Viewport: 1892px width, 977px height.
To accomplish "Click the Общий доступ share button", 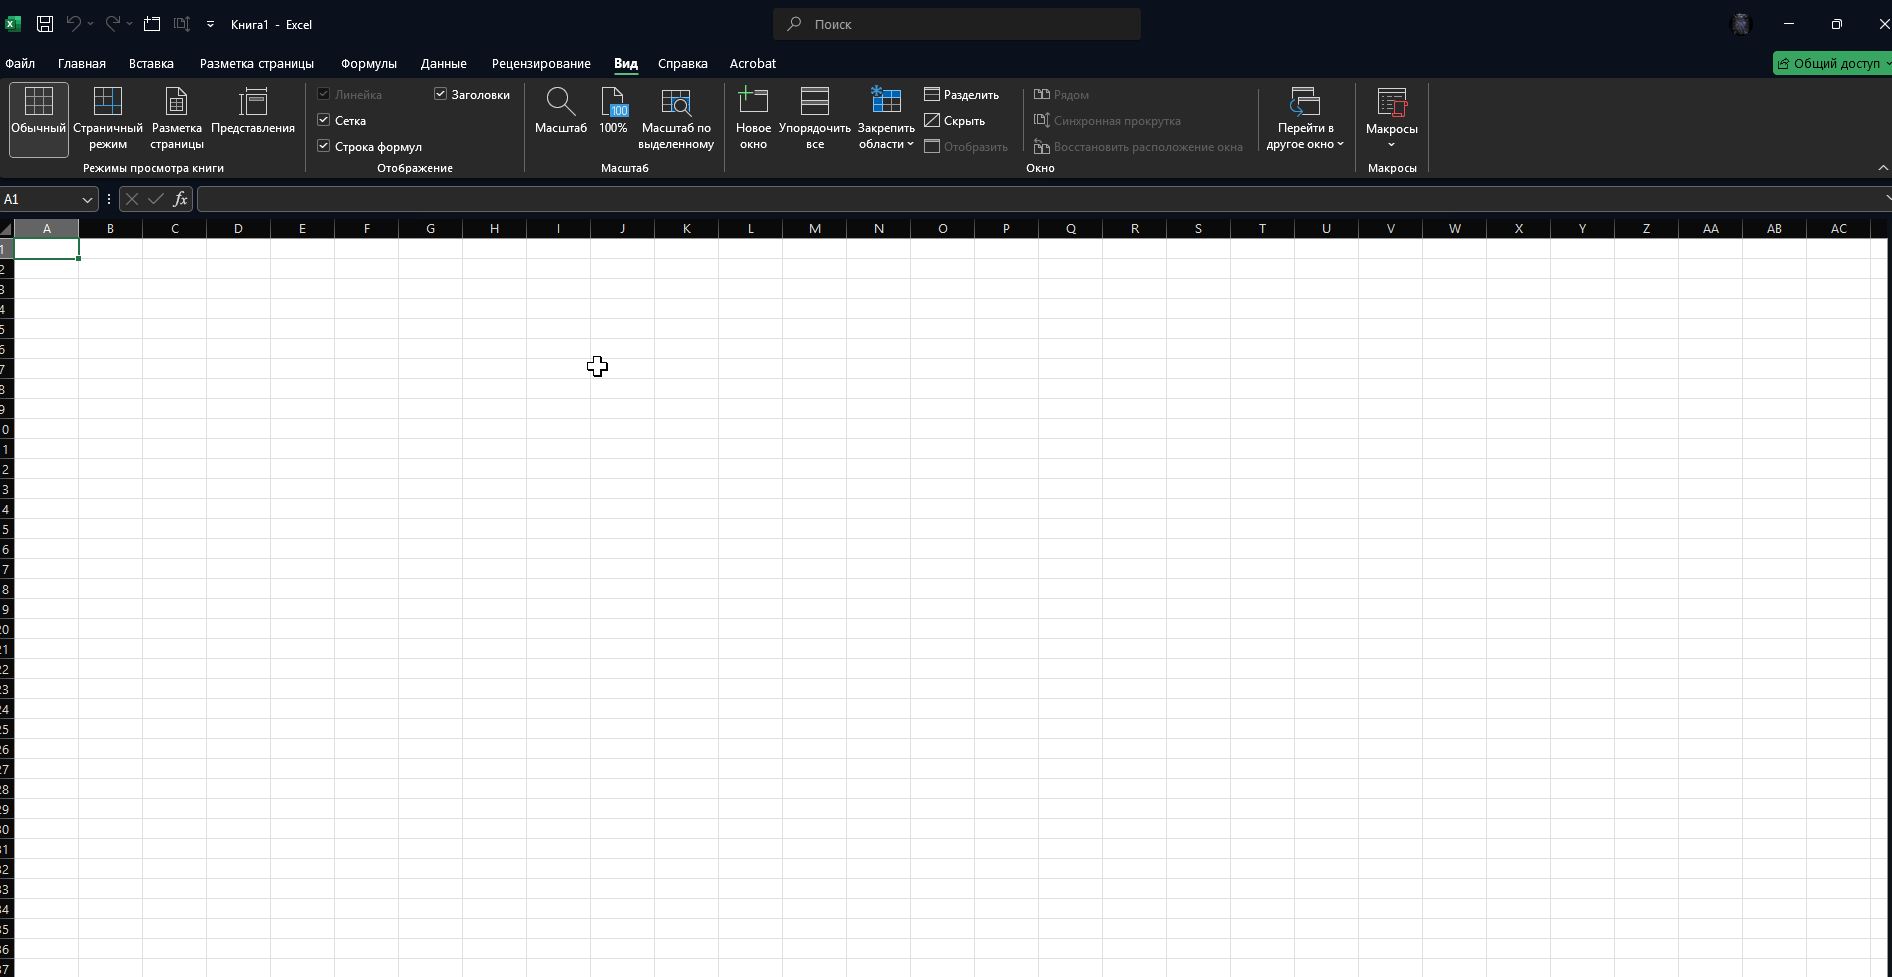I will point(1833,63).
